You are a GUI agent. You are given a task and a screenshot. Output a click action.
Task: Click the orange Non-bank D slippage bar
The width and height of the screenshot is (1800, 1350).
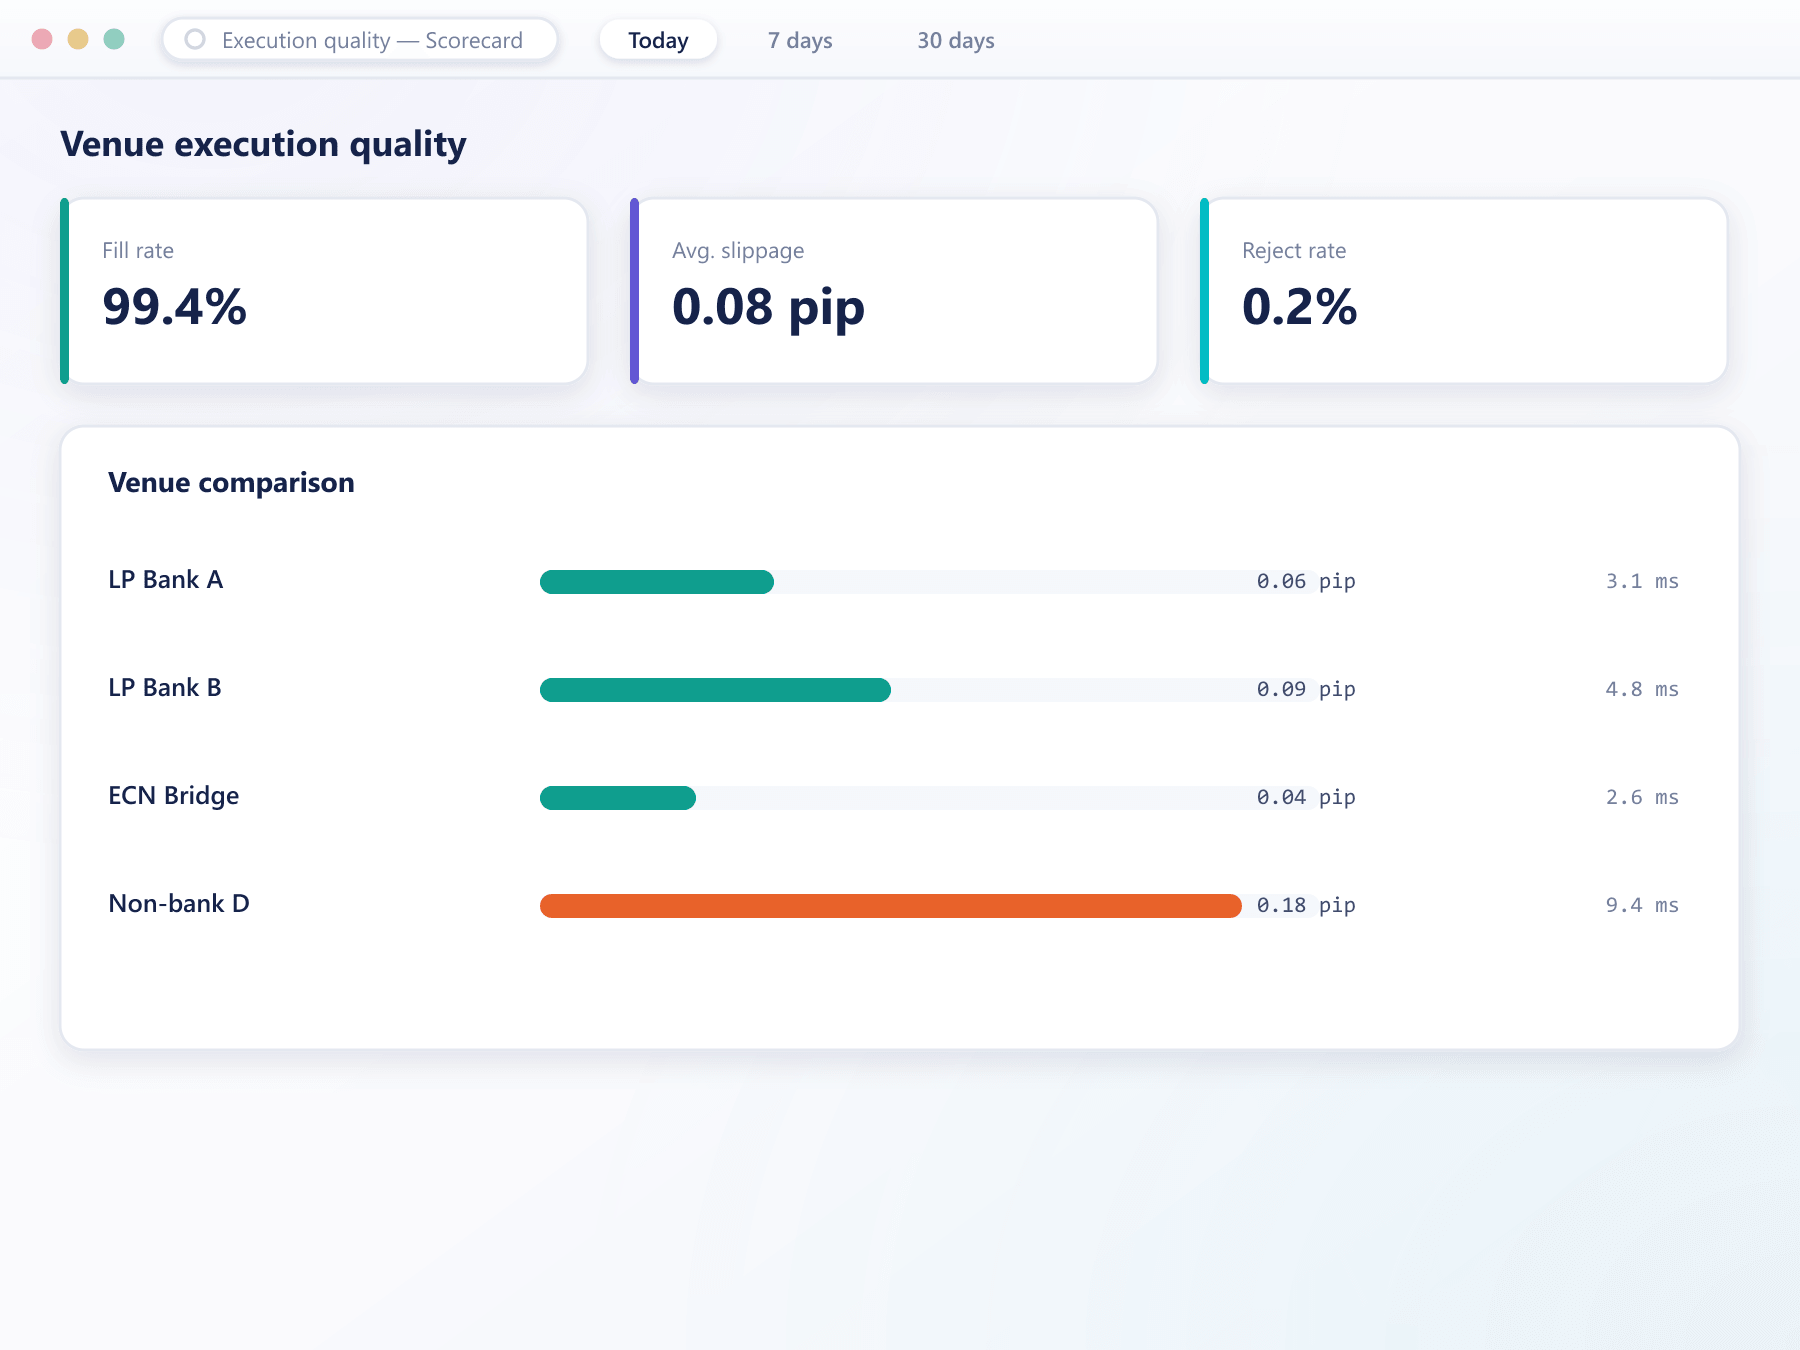pos(891,906)
